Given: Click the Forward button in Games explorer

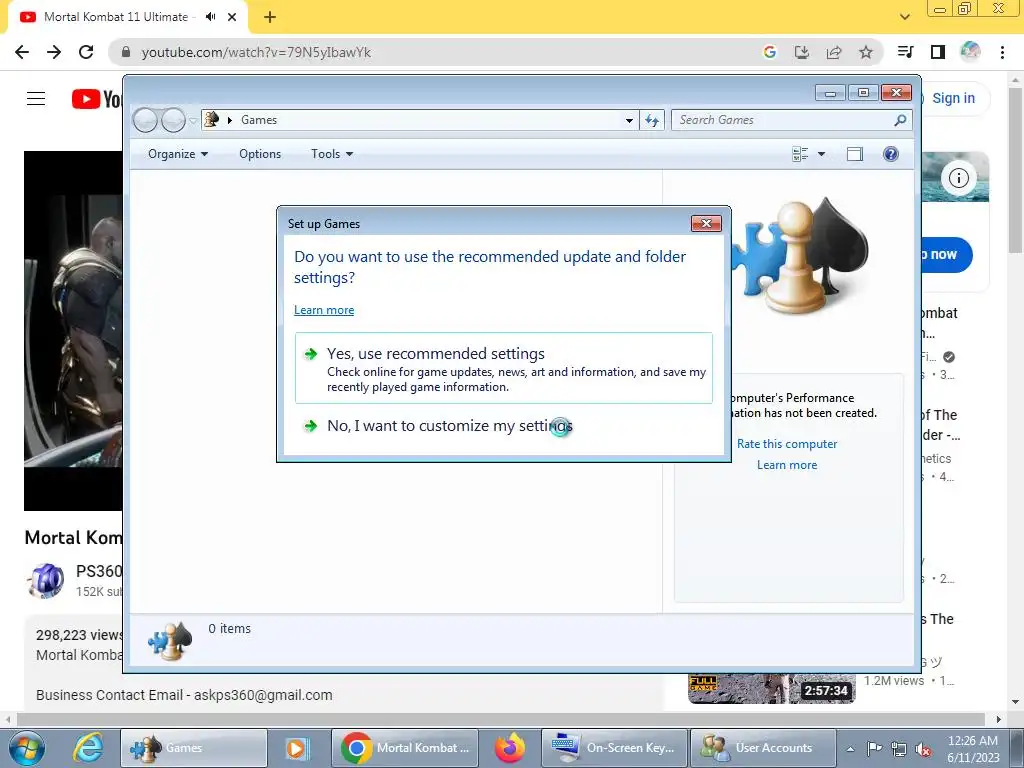Looking at the screenshot, I should [x=173, y=120].
